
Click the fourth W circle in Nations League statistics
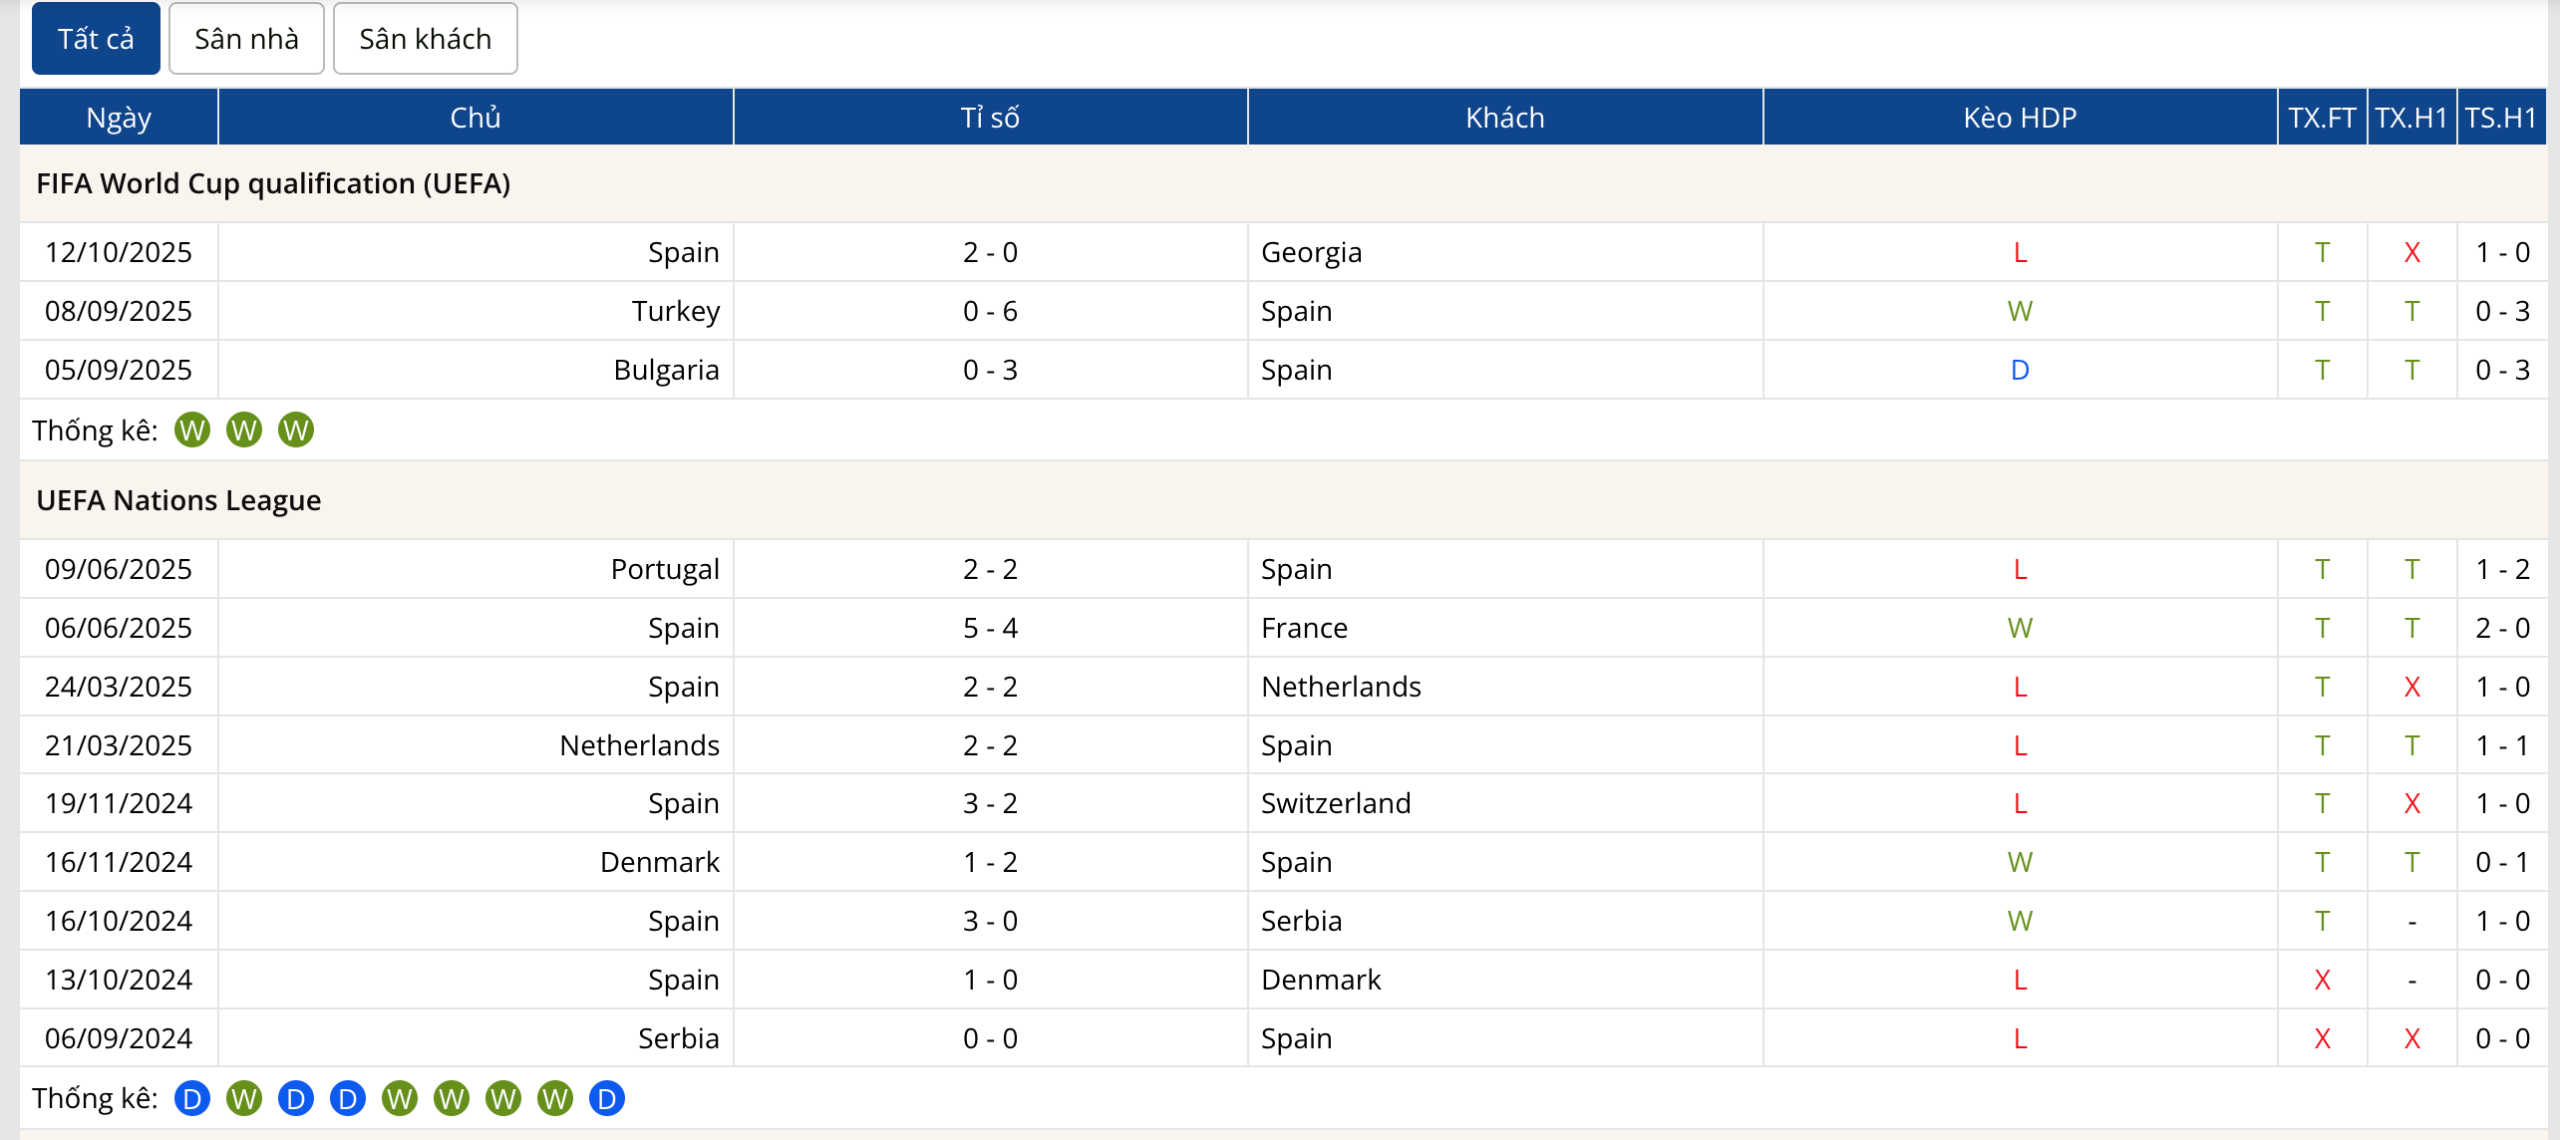(504, 1098)
